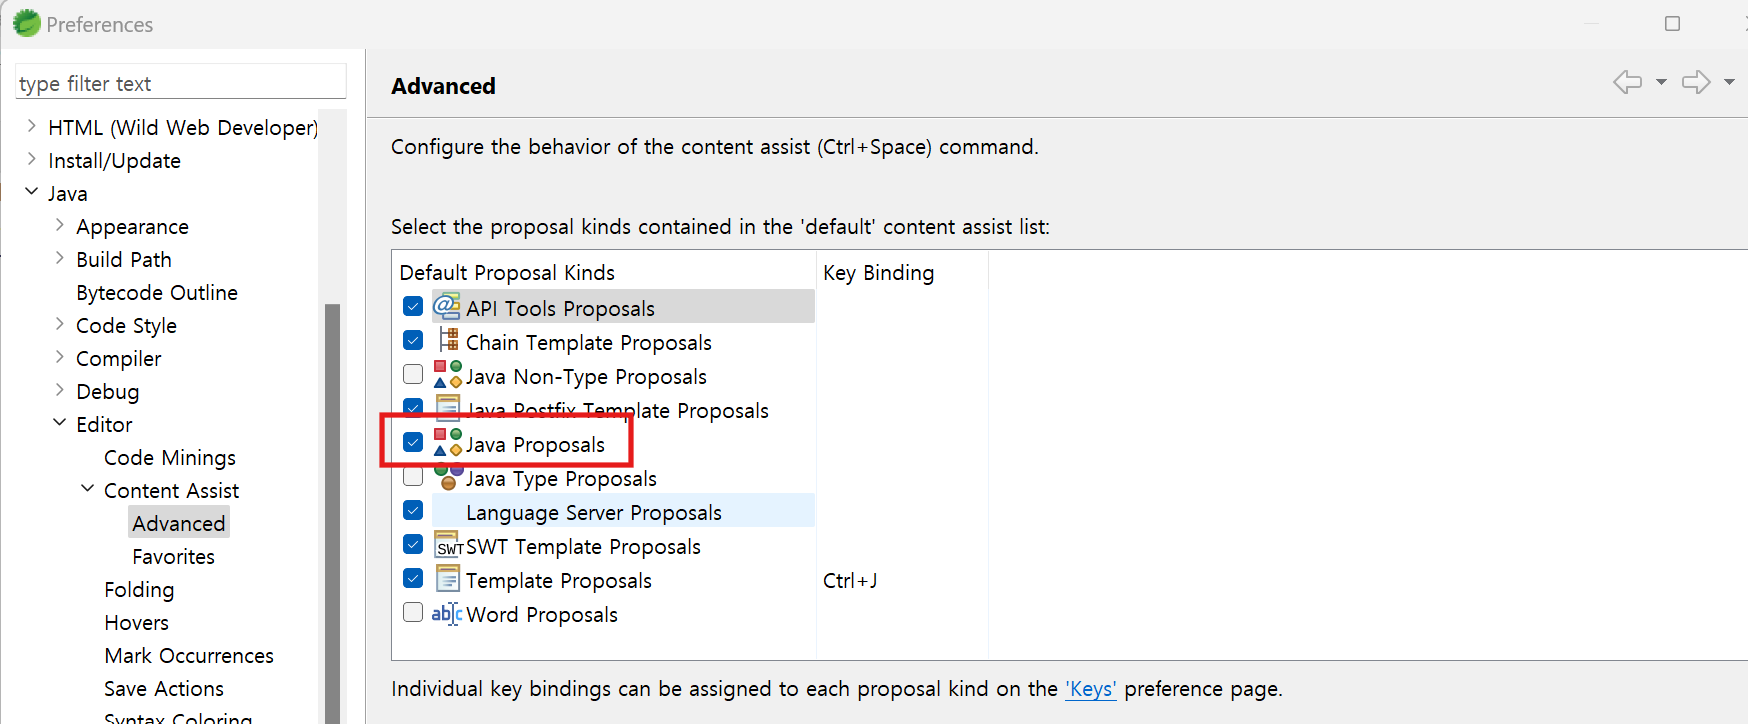Click the Template Proposals icon
This screenshot has height=724, width=1748.
point(448,579)
